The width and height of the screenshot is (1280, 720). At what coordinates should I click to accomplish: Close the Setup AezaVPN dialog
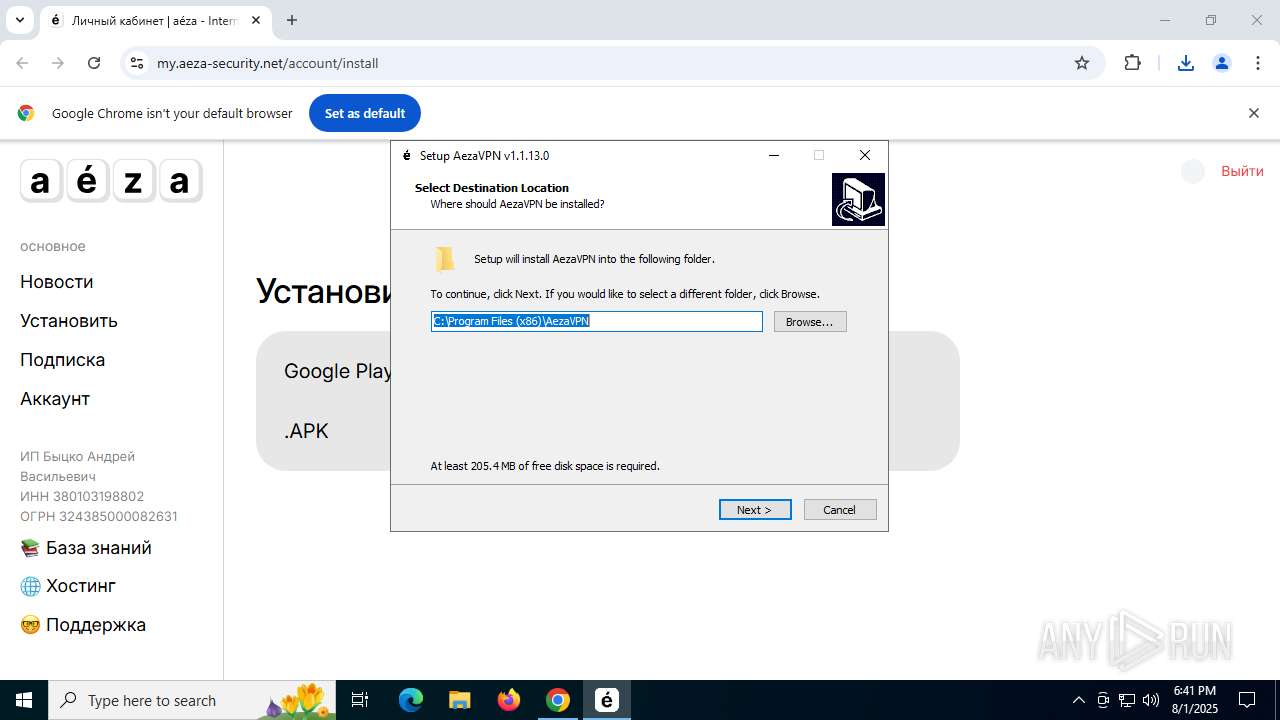pyautogui.click(x=865, y=155)
